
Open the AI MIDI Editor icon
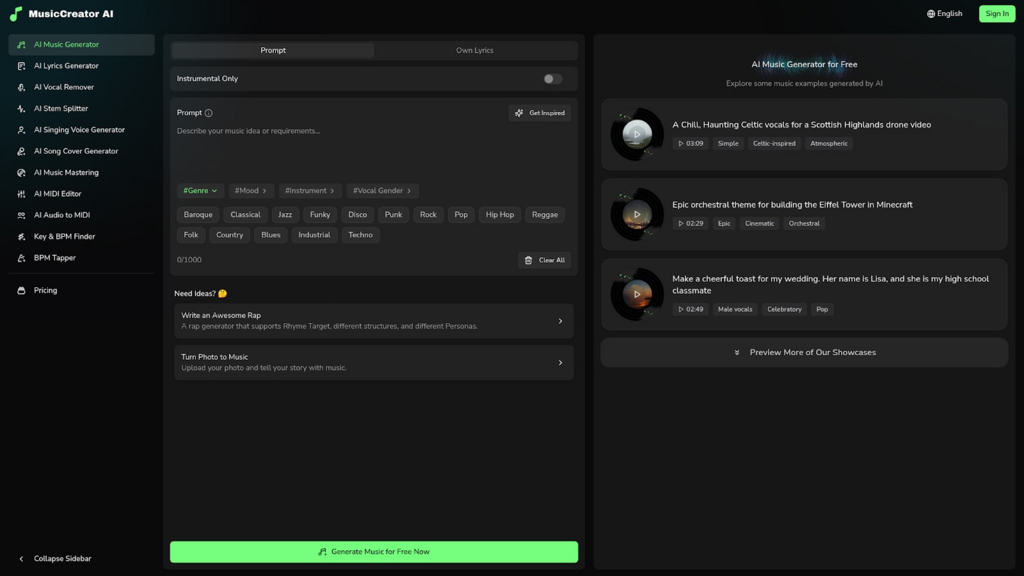click(x=21, y=194)
